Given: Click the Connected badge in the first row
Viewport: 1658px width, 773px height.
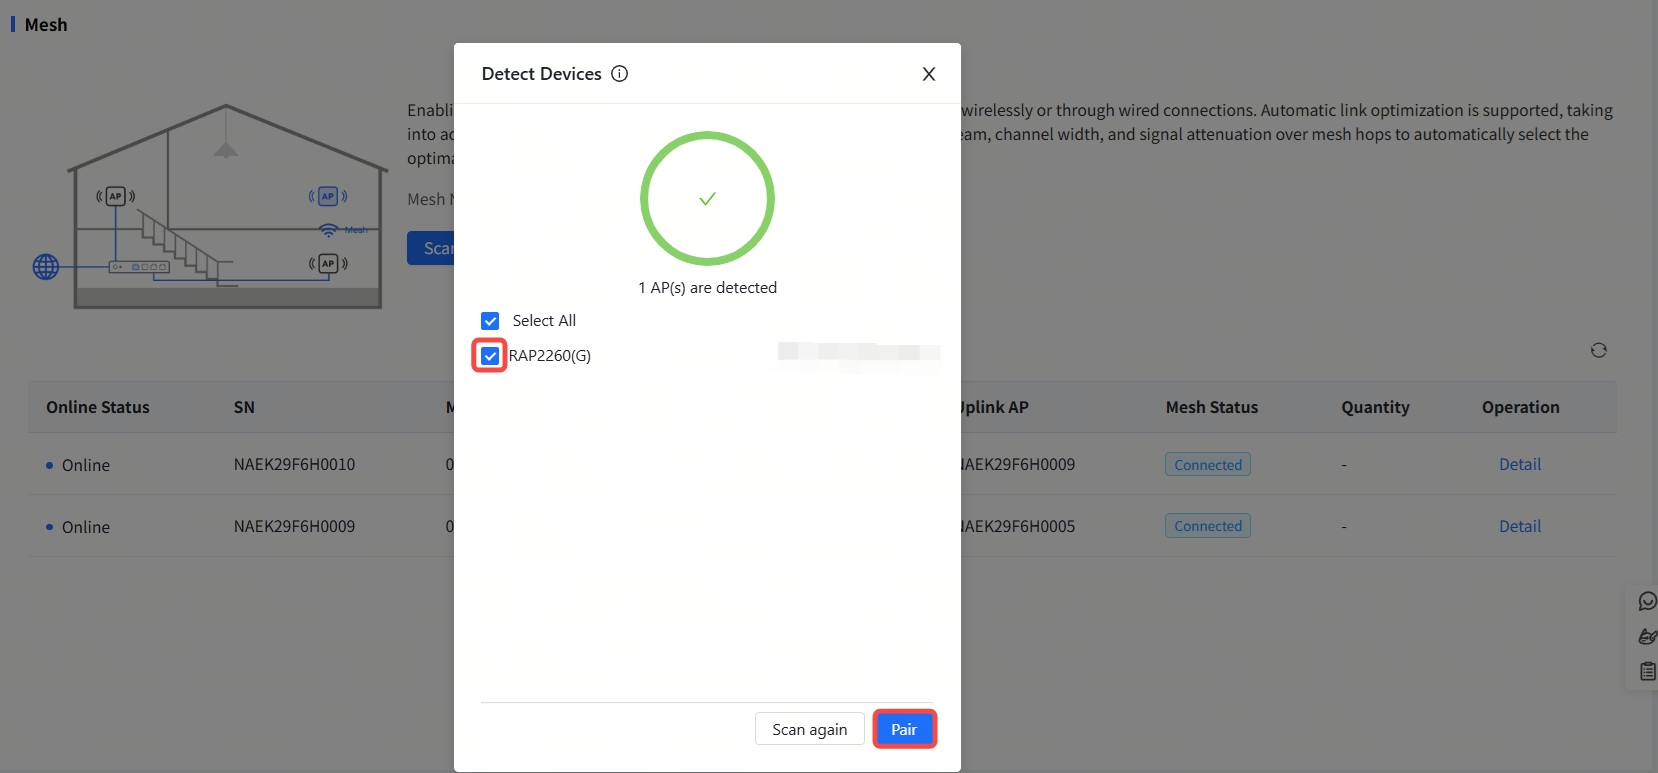Looking at the screenshot, I should coord(1207,465).
